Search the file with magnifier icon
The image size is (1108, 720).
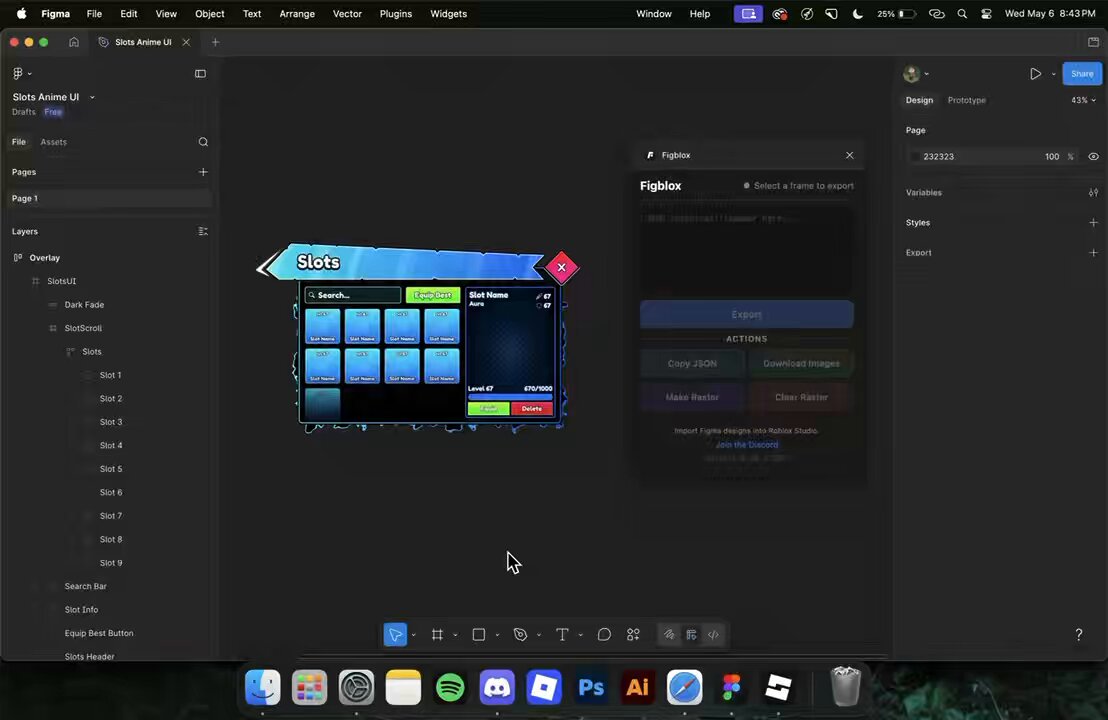click(x=203, y=142)
